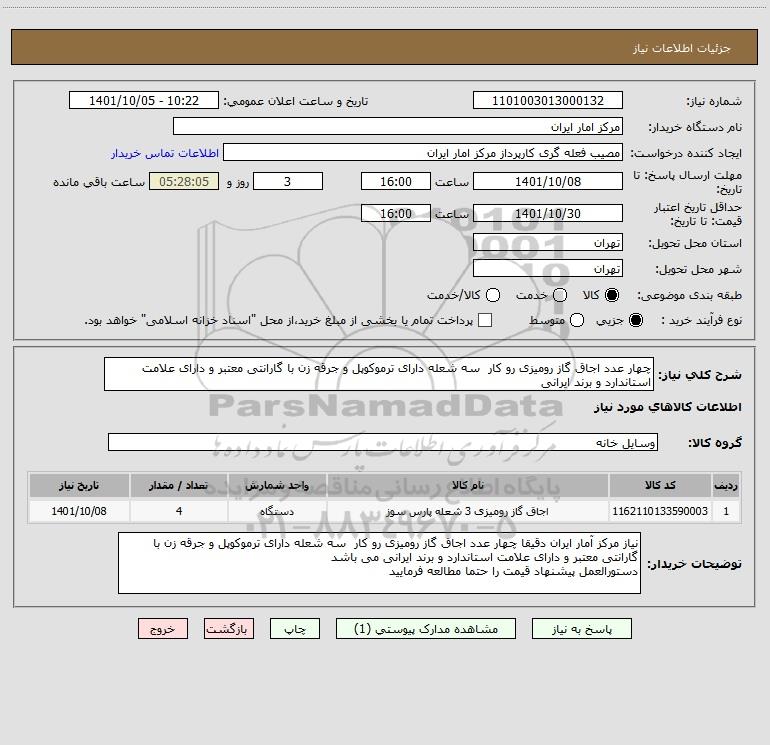Click the remaining days field showing 3
This screenshot has width=770, height=745.
point(288,181)
